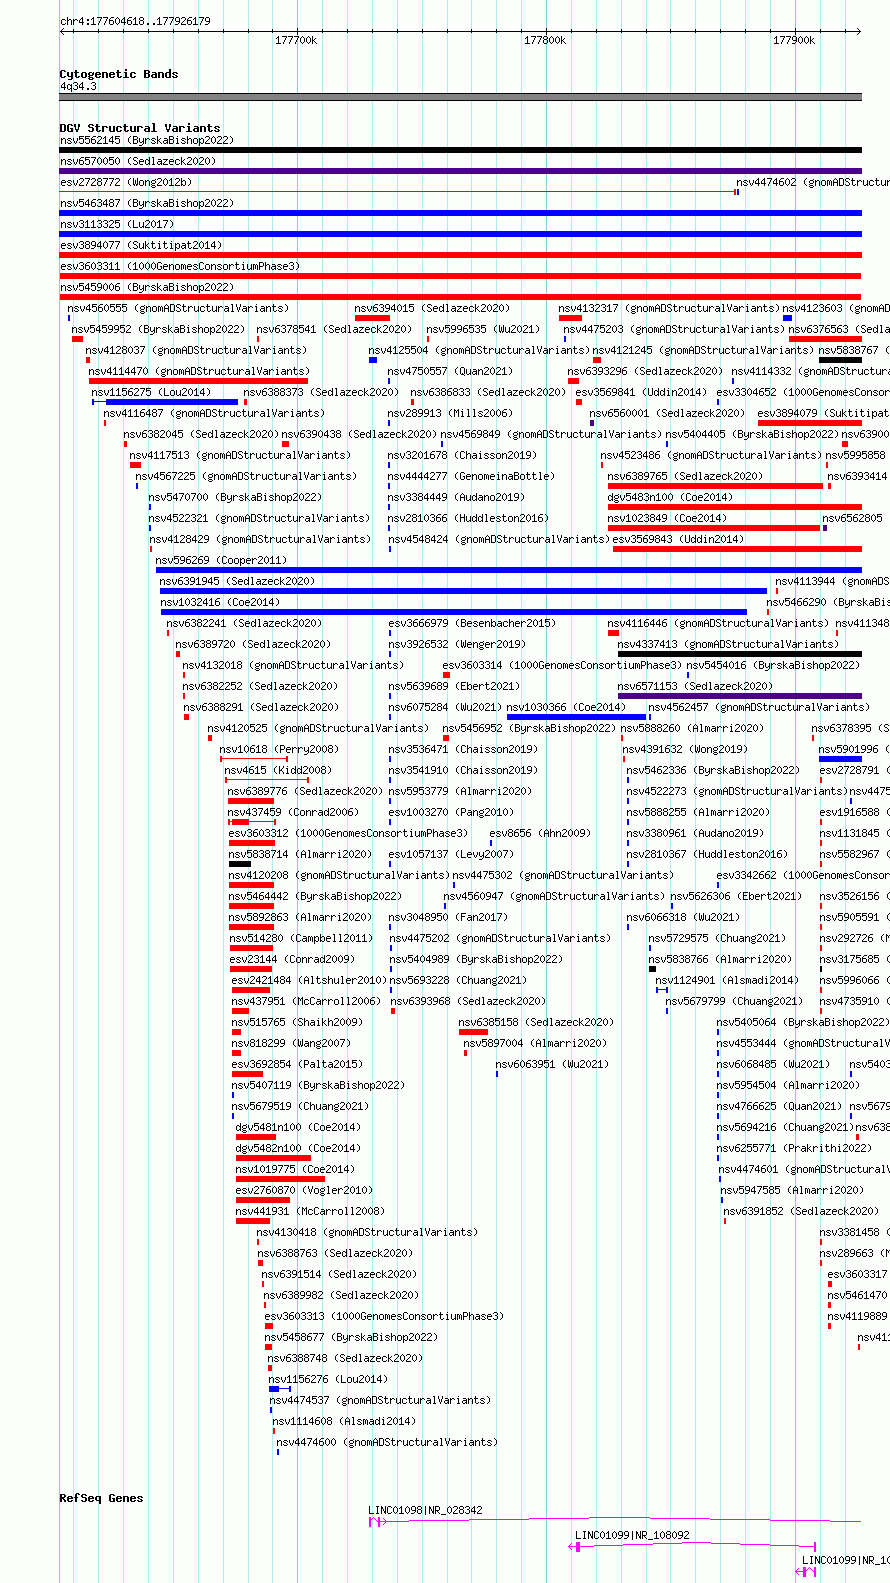The height and width of the screenshot is (1583, 890).
Task: Click nsv4128037 gnomAD variant label
Action: pyautogui.click(x=196, y=350)
